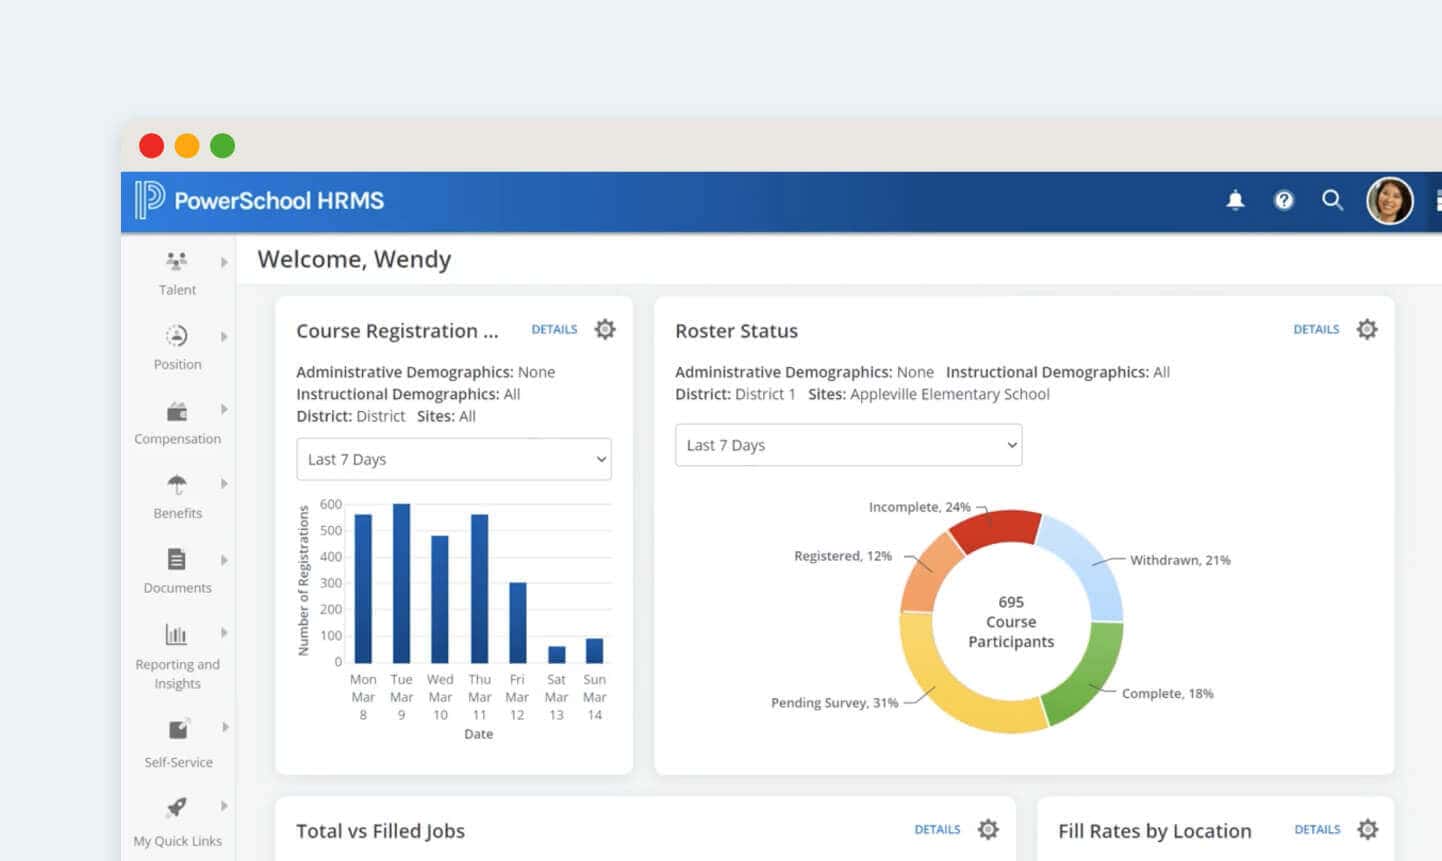1442x861 pixels.
Task: Expand the Documents submenu arrow
Action: point(224,559)
